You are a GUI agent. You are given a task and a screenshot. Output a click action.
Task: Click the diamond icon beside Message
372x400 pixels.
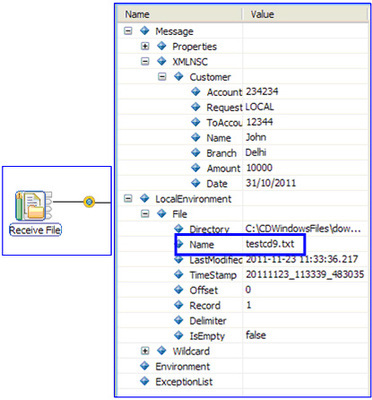pyautogui.click(x=144, y=31)
